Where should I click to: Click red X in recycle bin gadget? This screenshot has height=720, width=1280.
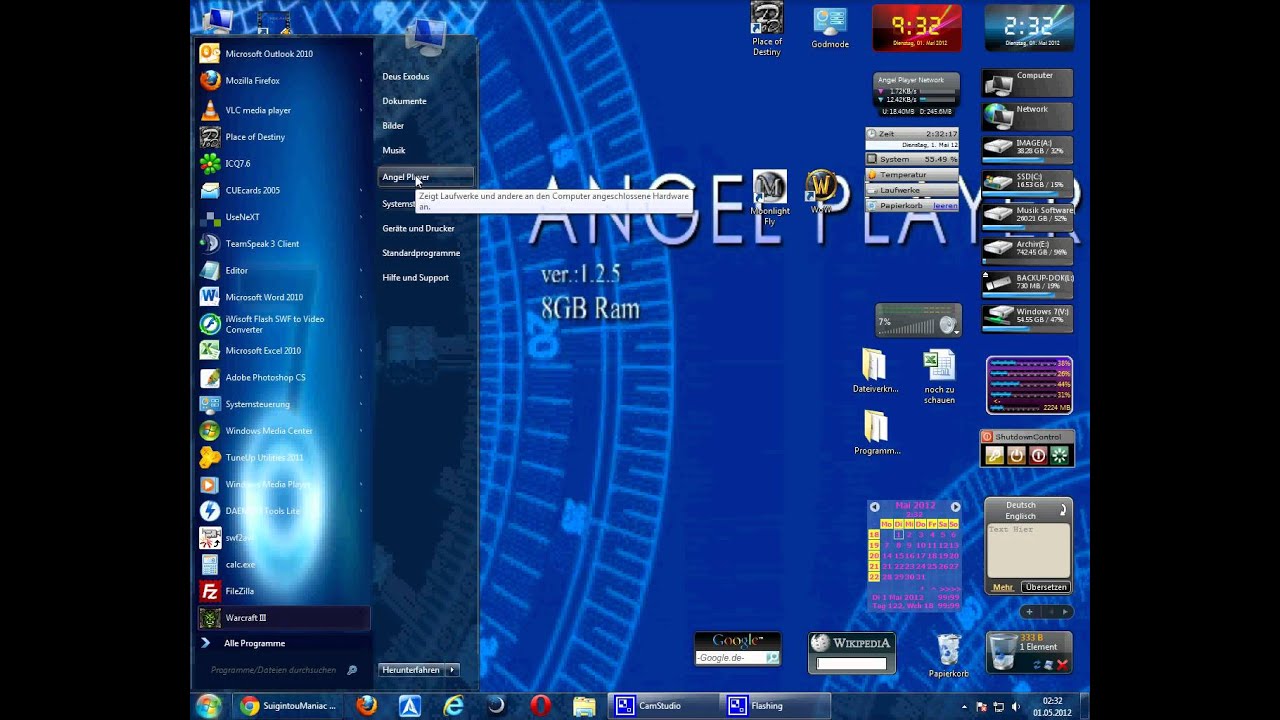click(1063, 665)
